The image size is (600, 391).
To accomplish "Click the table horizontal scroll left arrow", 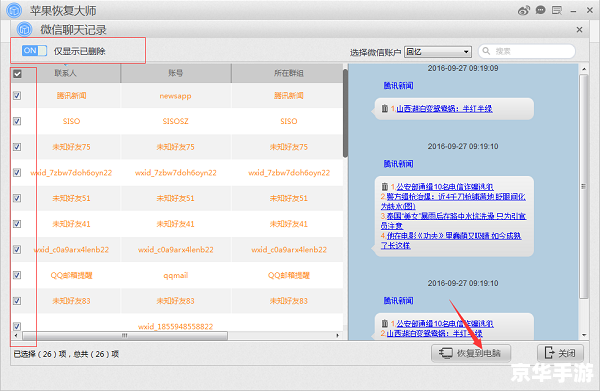I will click(16, 336).
